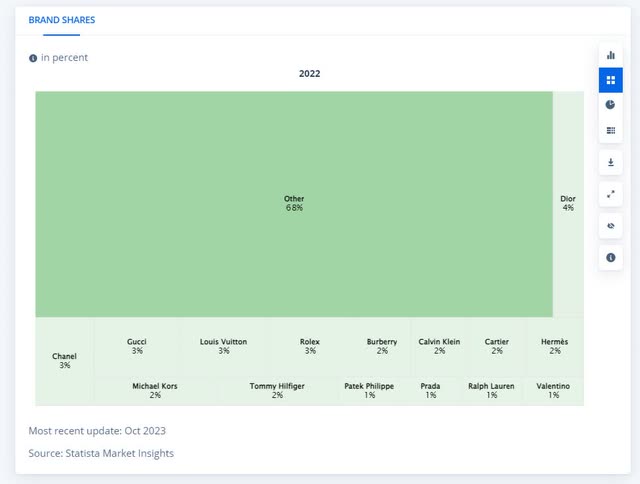Viewport: 640px width, 484px height.
Task: Click the Michael Kors 2% tile
Action: point(155,391)
